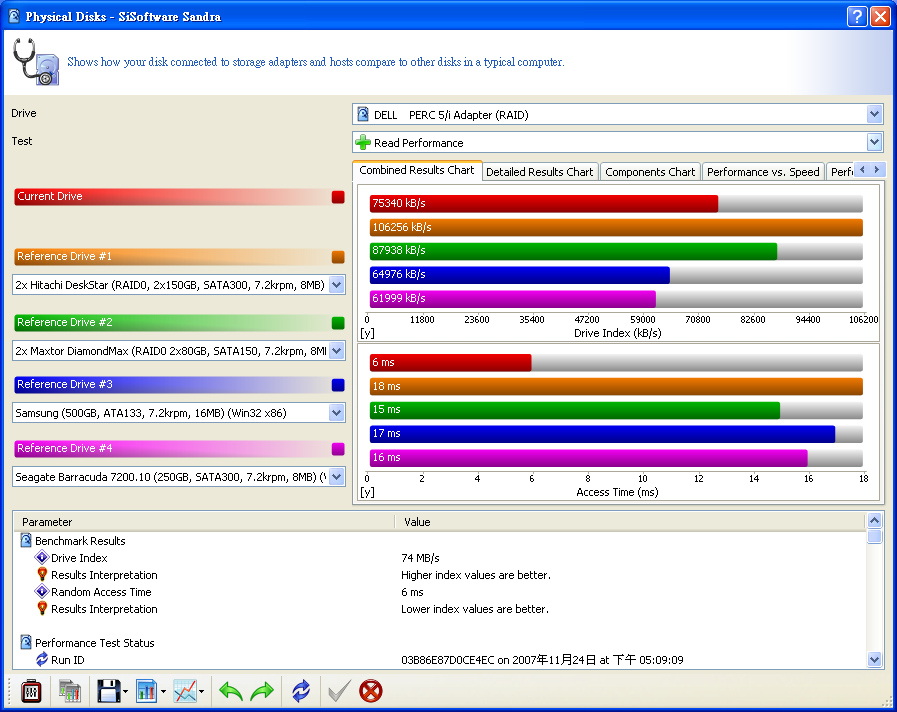Image resolution: width=897 pixels, height=712 pixels.
Task: Switch to the Combined Results Chart tab
Action: click(417, 170)
